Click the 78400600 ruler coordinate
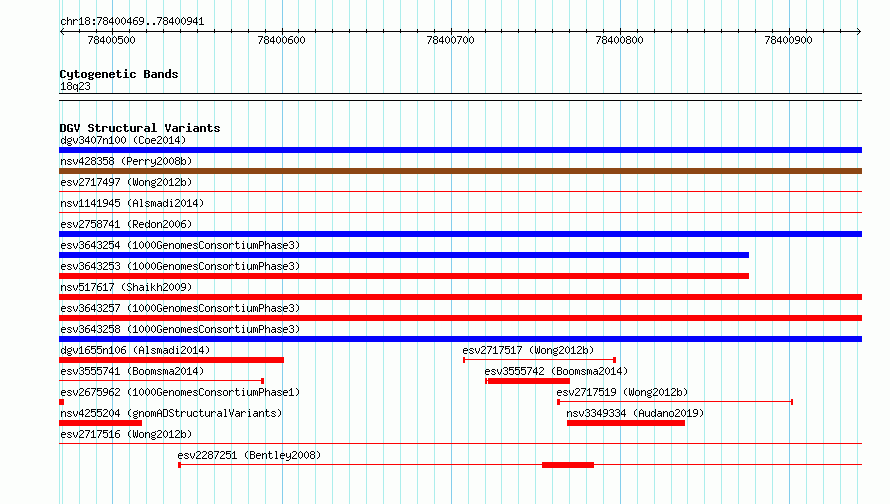 coord(282,40)
